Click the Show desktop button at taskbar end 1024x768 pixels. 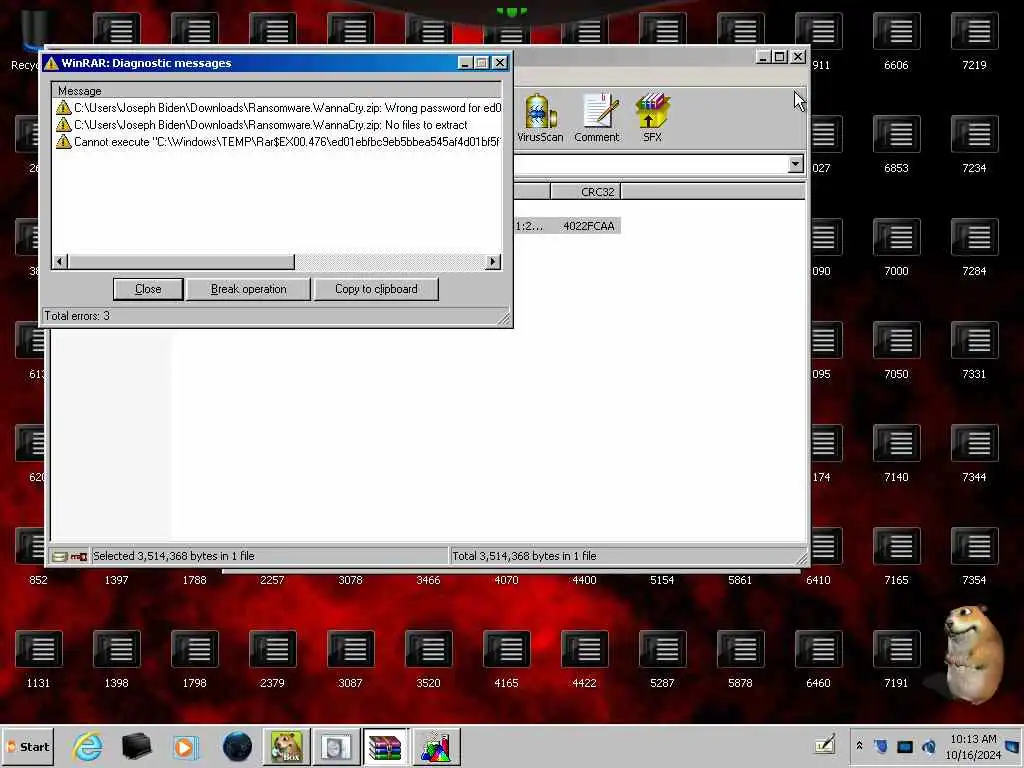click(1014, 747)
